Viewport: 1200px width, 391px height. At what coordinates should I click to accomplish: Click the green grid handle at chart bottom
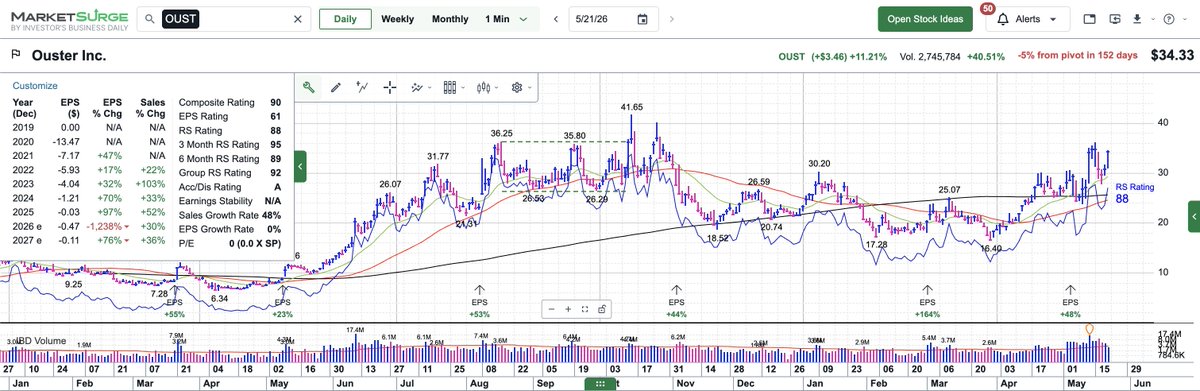(x=600, y=385)
